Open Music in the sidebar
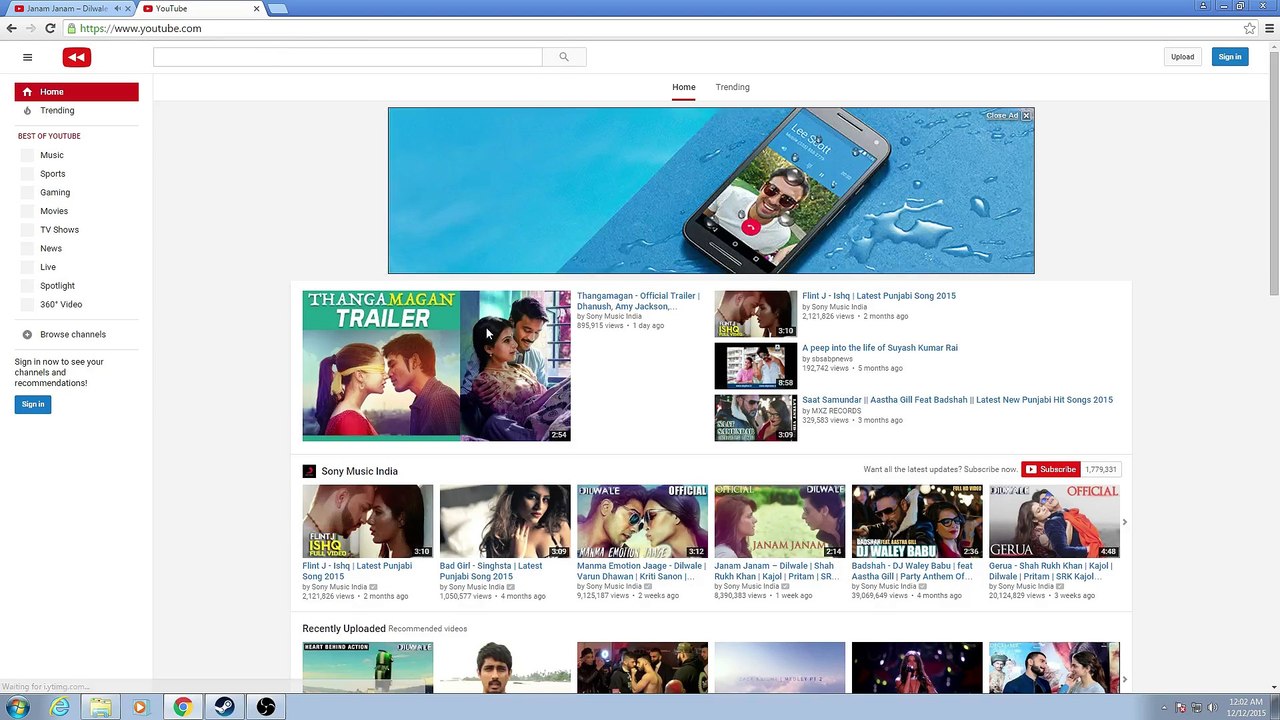The width and height of the screenshot is (1280, 720). pyautogui.click(x=52, y=155)
